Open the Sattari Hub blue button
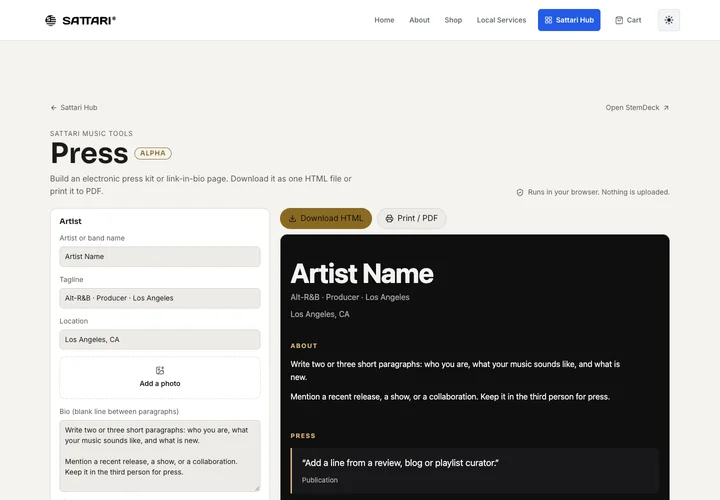Screen dimensions: 720x500 tap(569, 20)
